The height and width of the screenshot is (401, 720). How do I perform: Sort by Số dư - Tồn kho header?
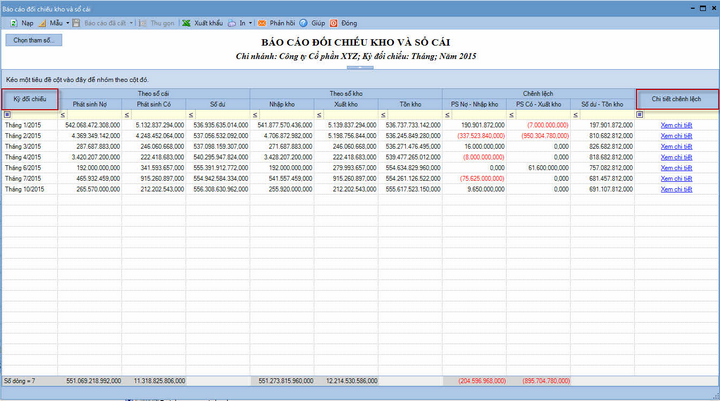pyautogui.click(x=602, y=104)
